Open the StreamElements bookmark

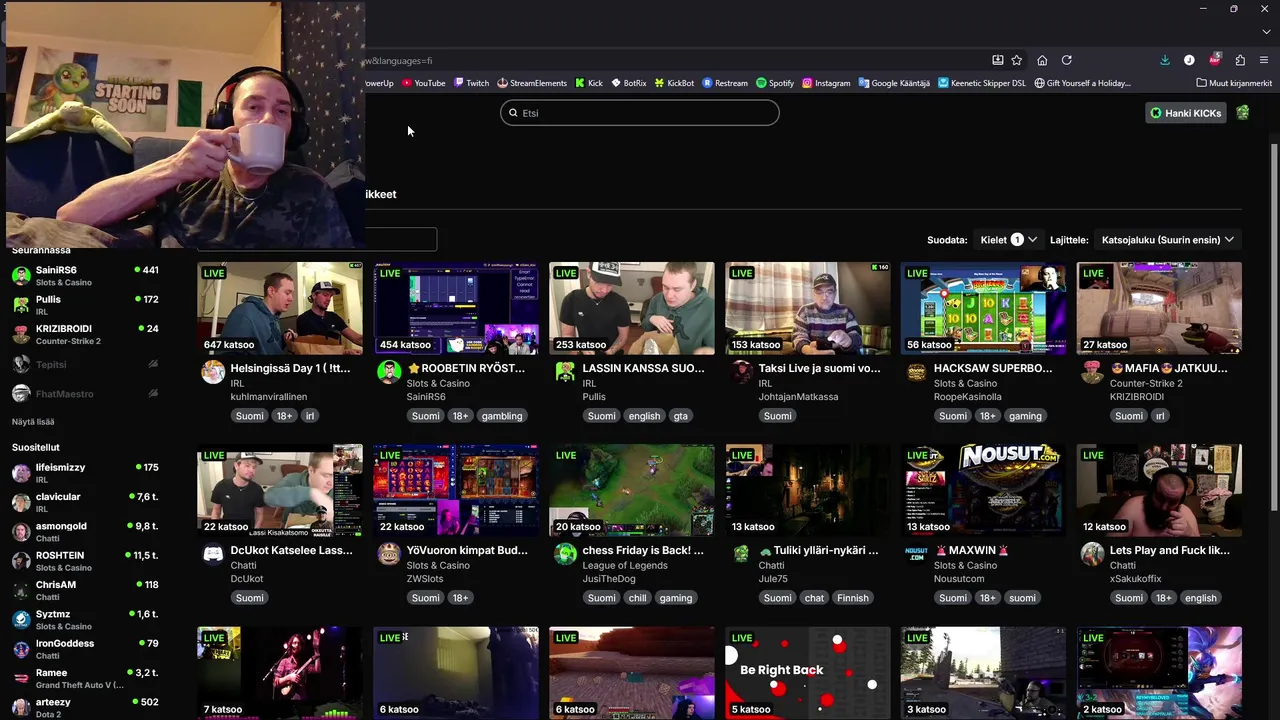click(x=532, y=83)
